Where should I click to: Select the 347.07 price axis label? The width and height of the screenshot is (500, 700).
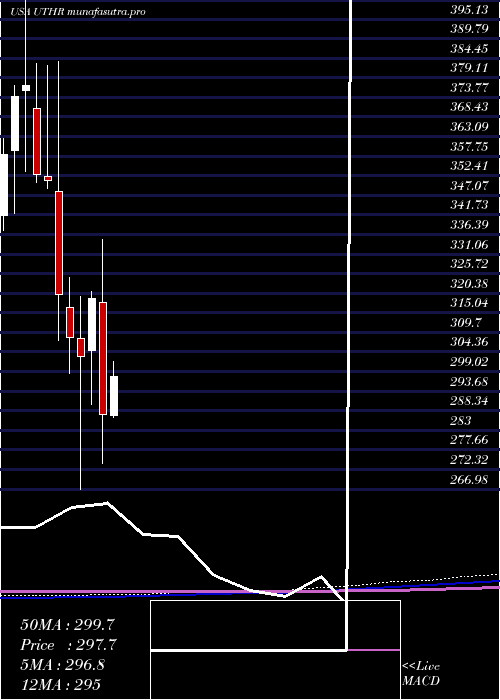468,185
